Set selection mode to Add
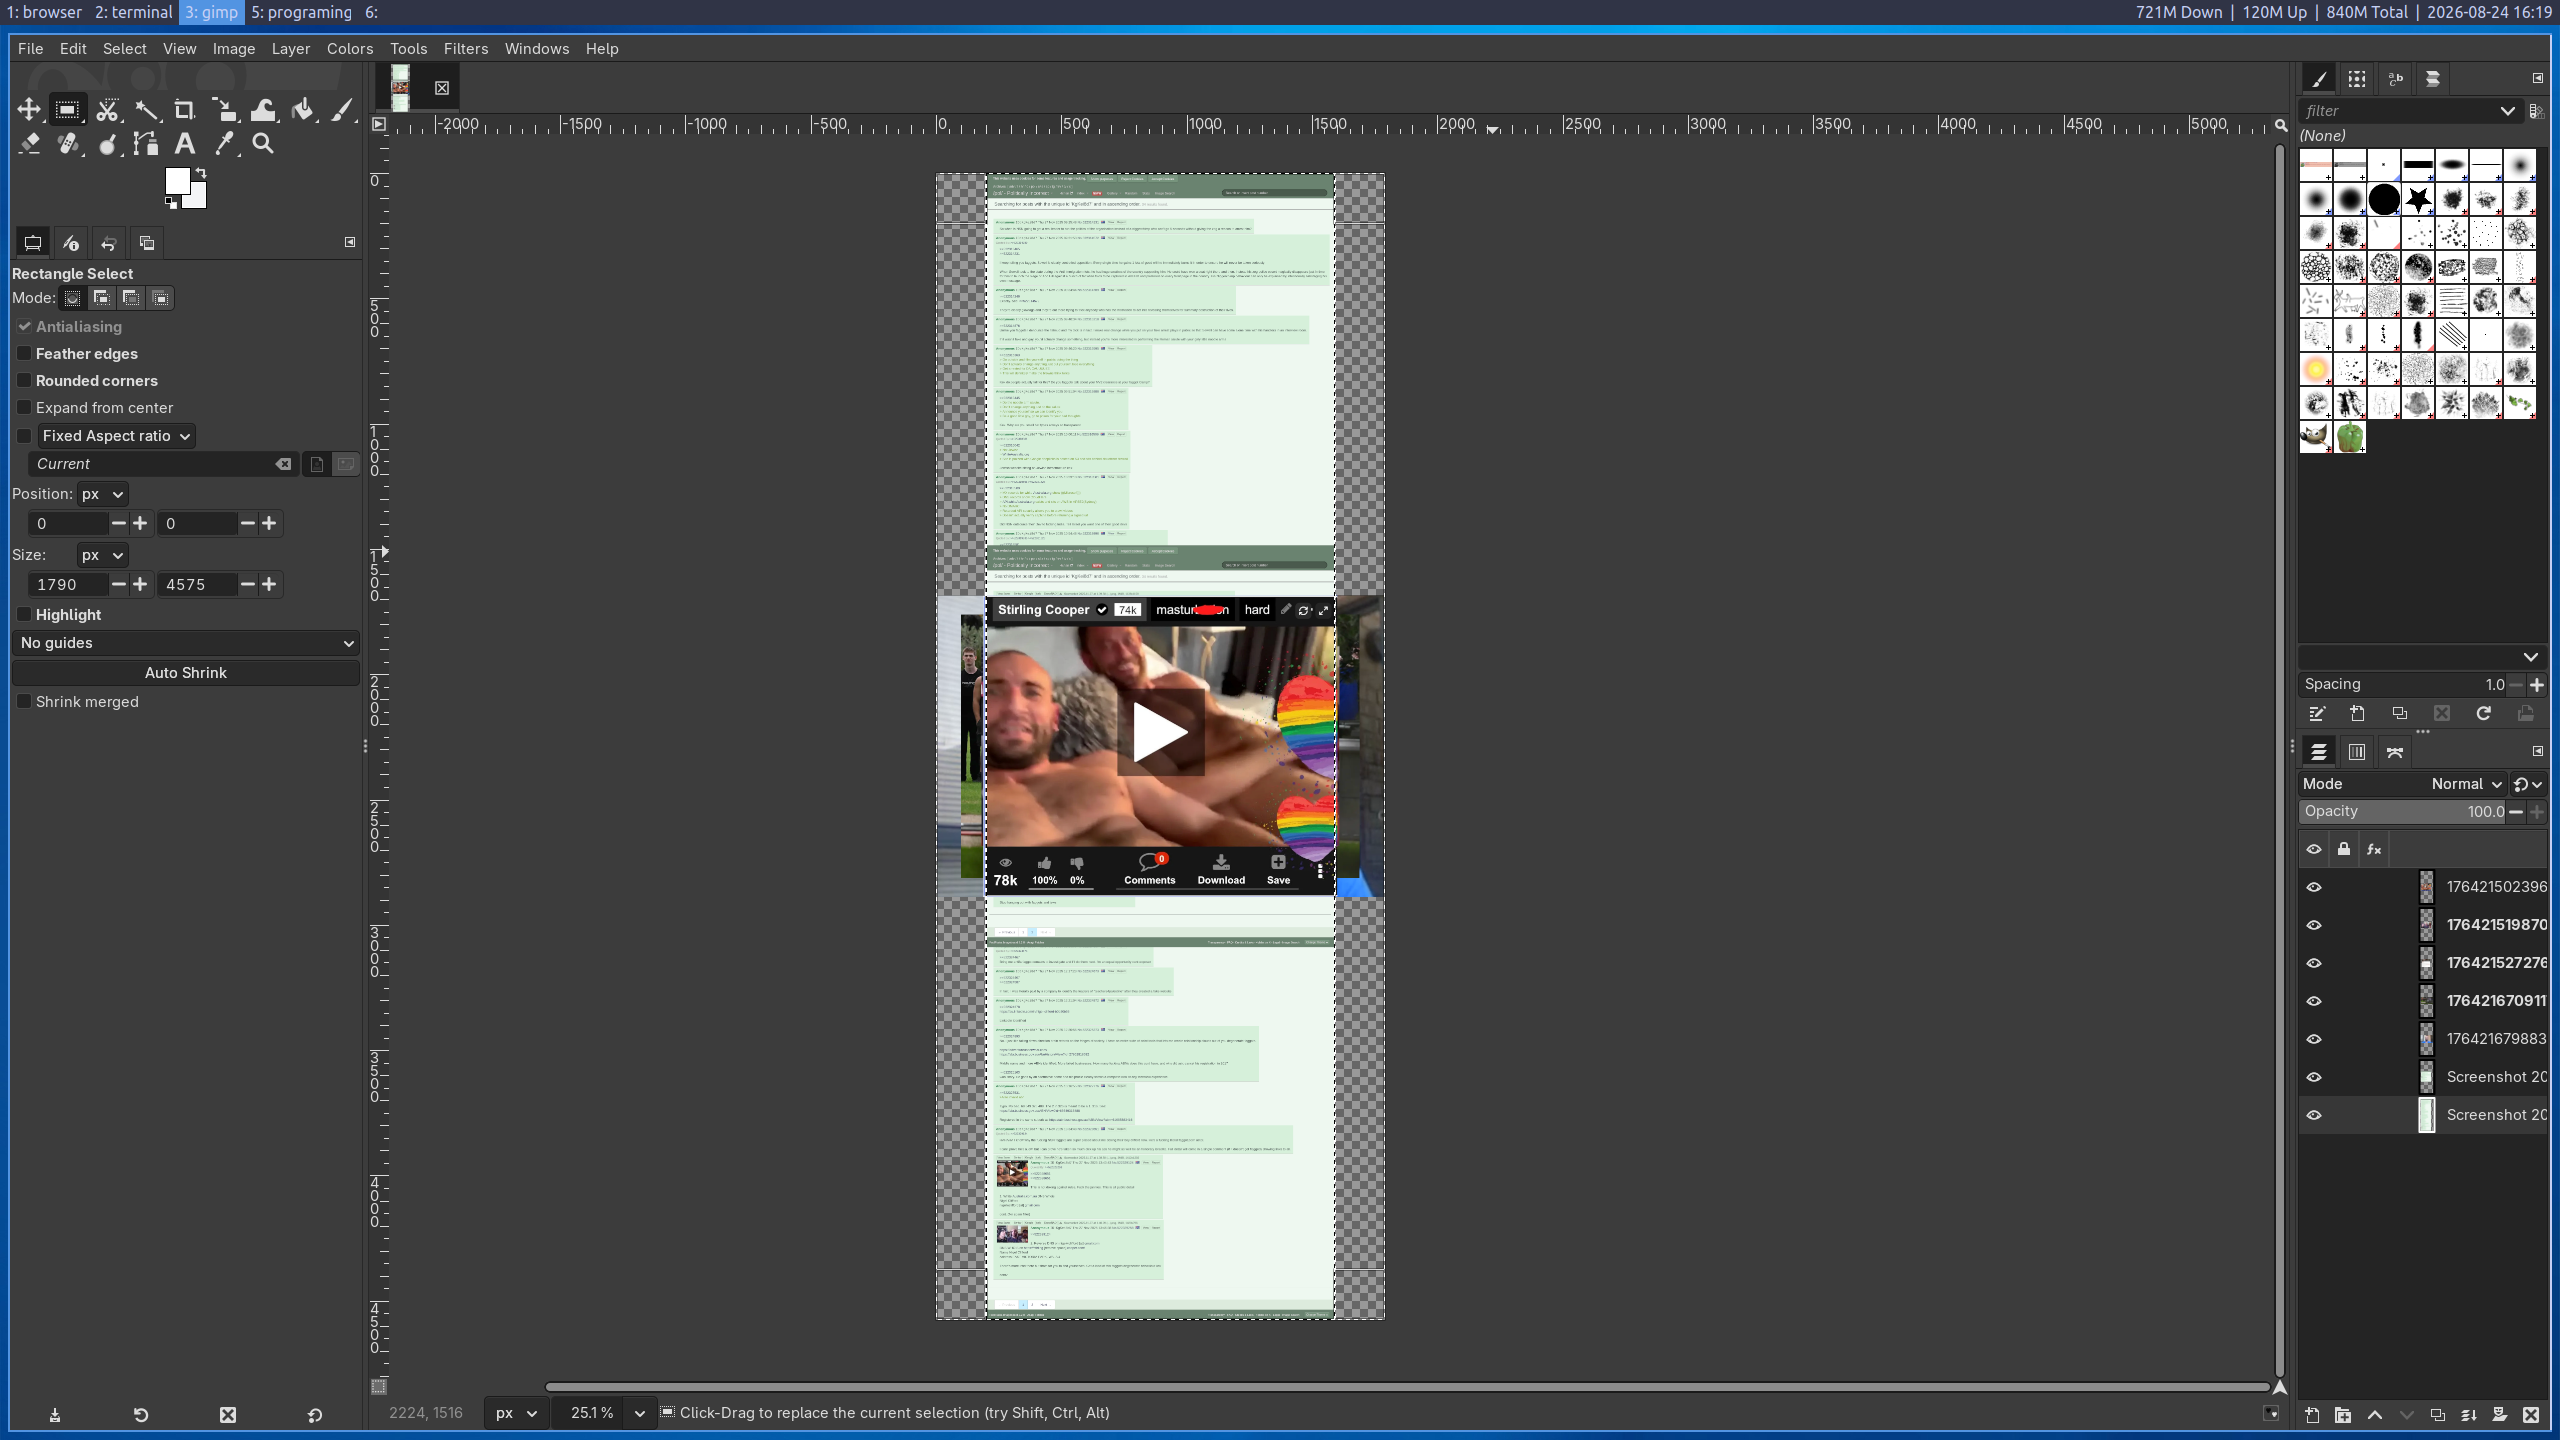Viewport: 2560px width, 1440px height. click(101, 298)
